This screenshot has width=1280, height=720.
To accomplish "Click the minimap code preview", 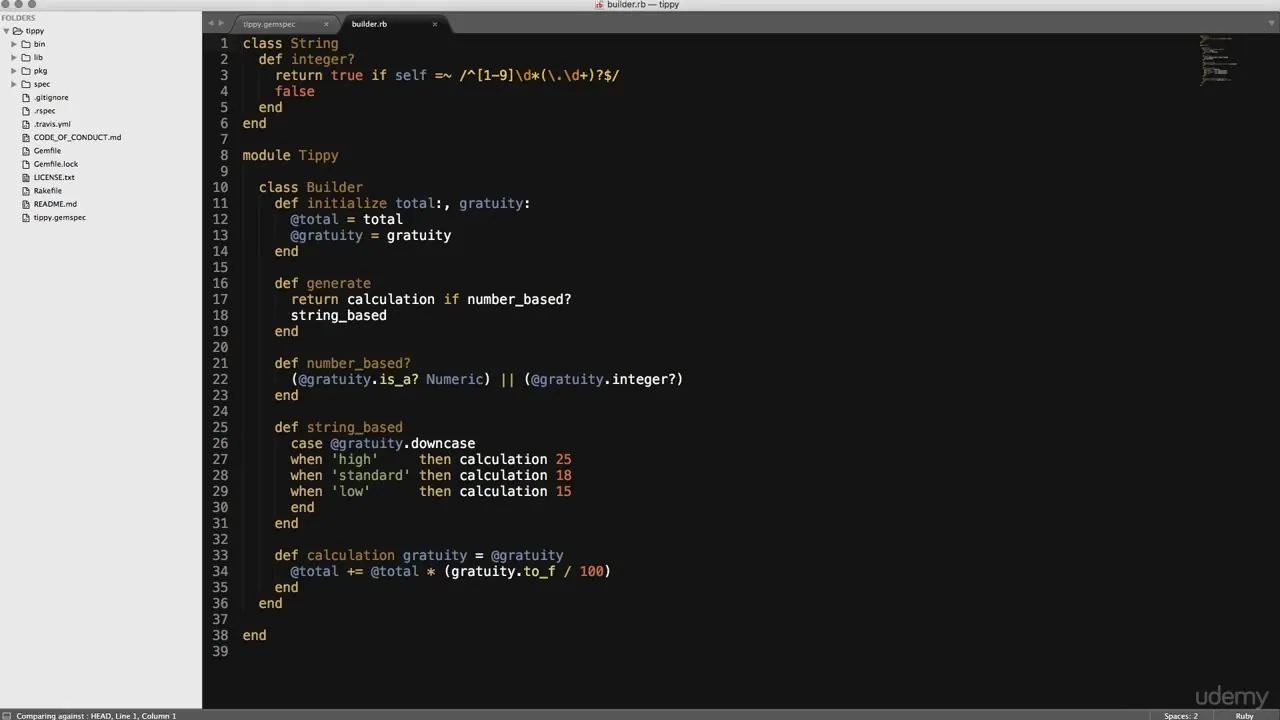I will coord(1219,61).
